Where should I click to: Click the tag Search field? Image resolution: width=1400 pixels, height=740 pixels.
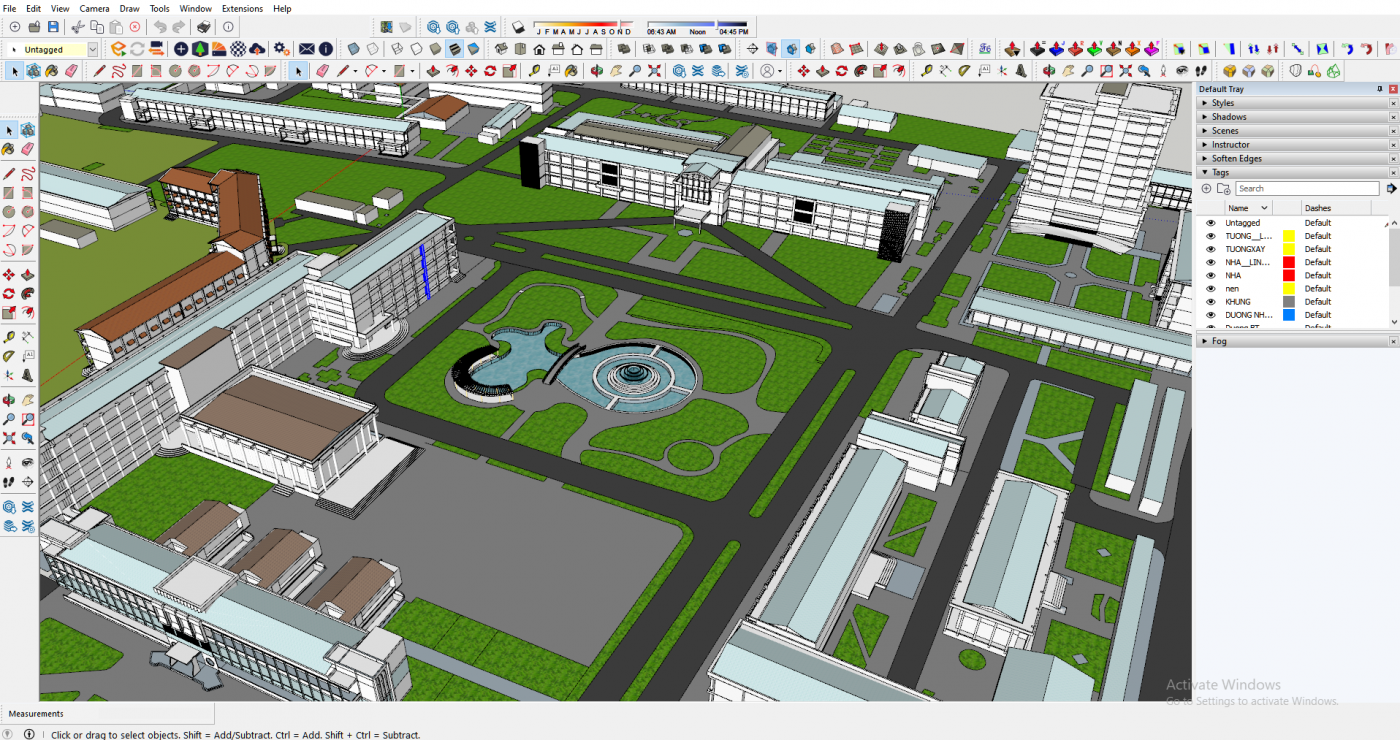1308,188
